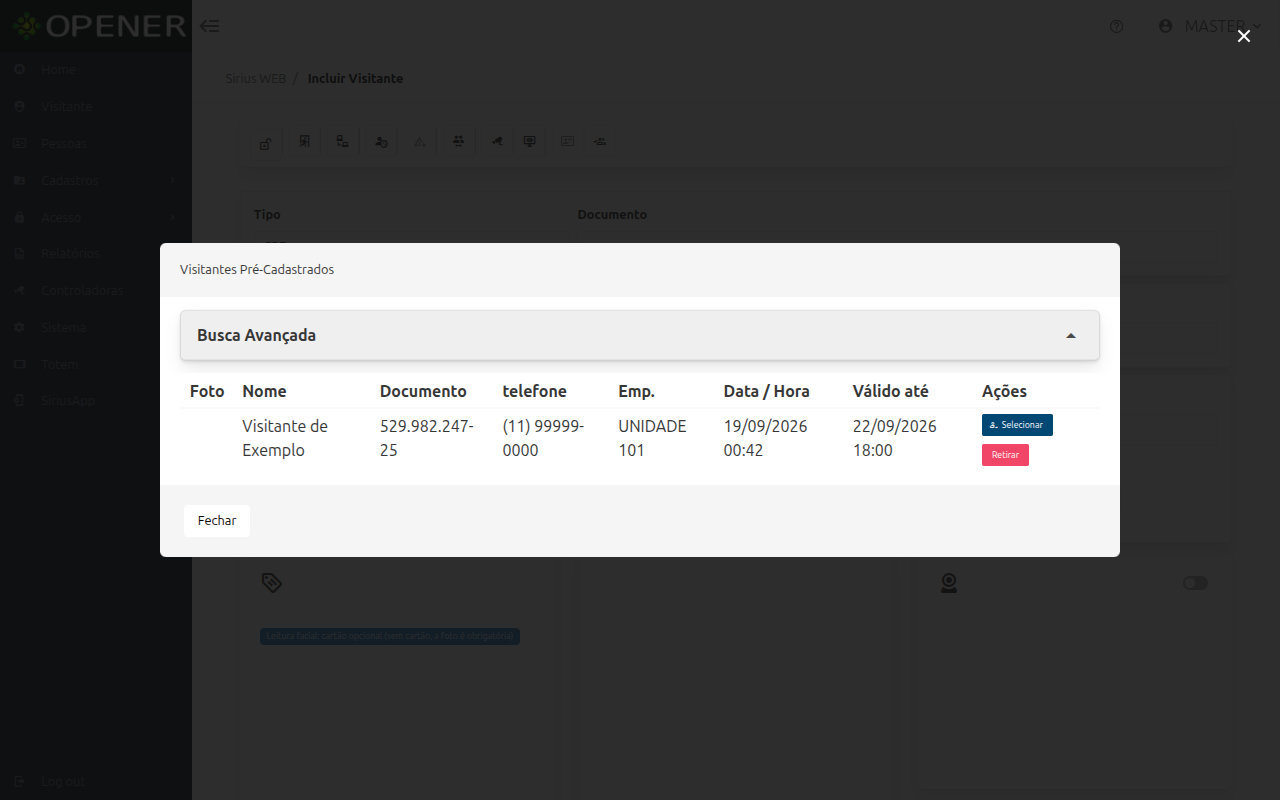Expand the Acesso sidebar menu
This screenshot has width=1280, height=800.
(x=96, y=217)
